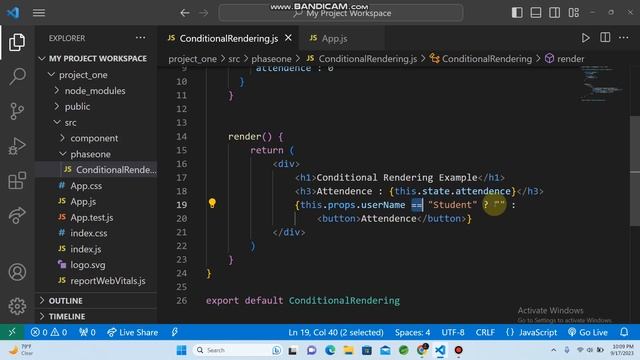Click the workspace search command box
Viewport: 640px width, 360px height.
[341, 13]
